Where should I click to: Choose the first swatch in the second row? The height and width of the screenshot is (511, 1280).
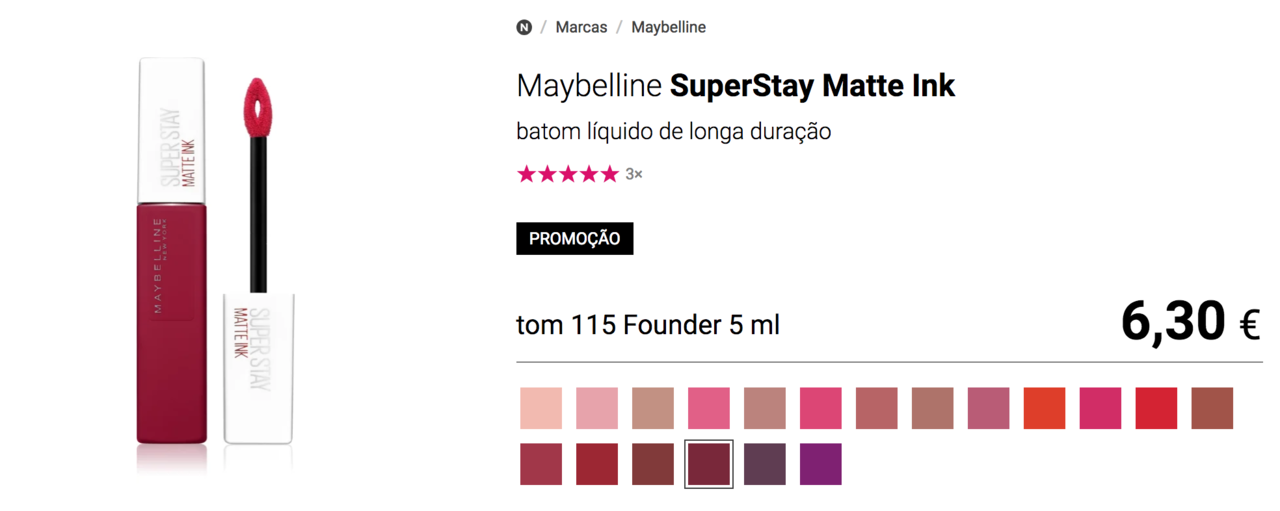click(x=541, y=464)
